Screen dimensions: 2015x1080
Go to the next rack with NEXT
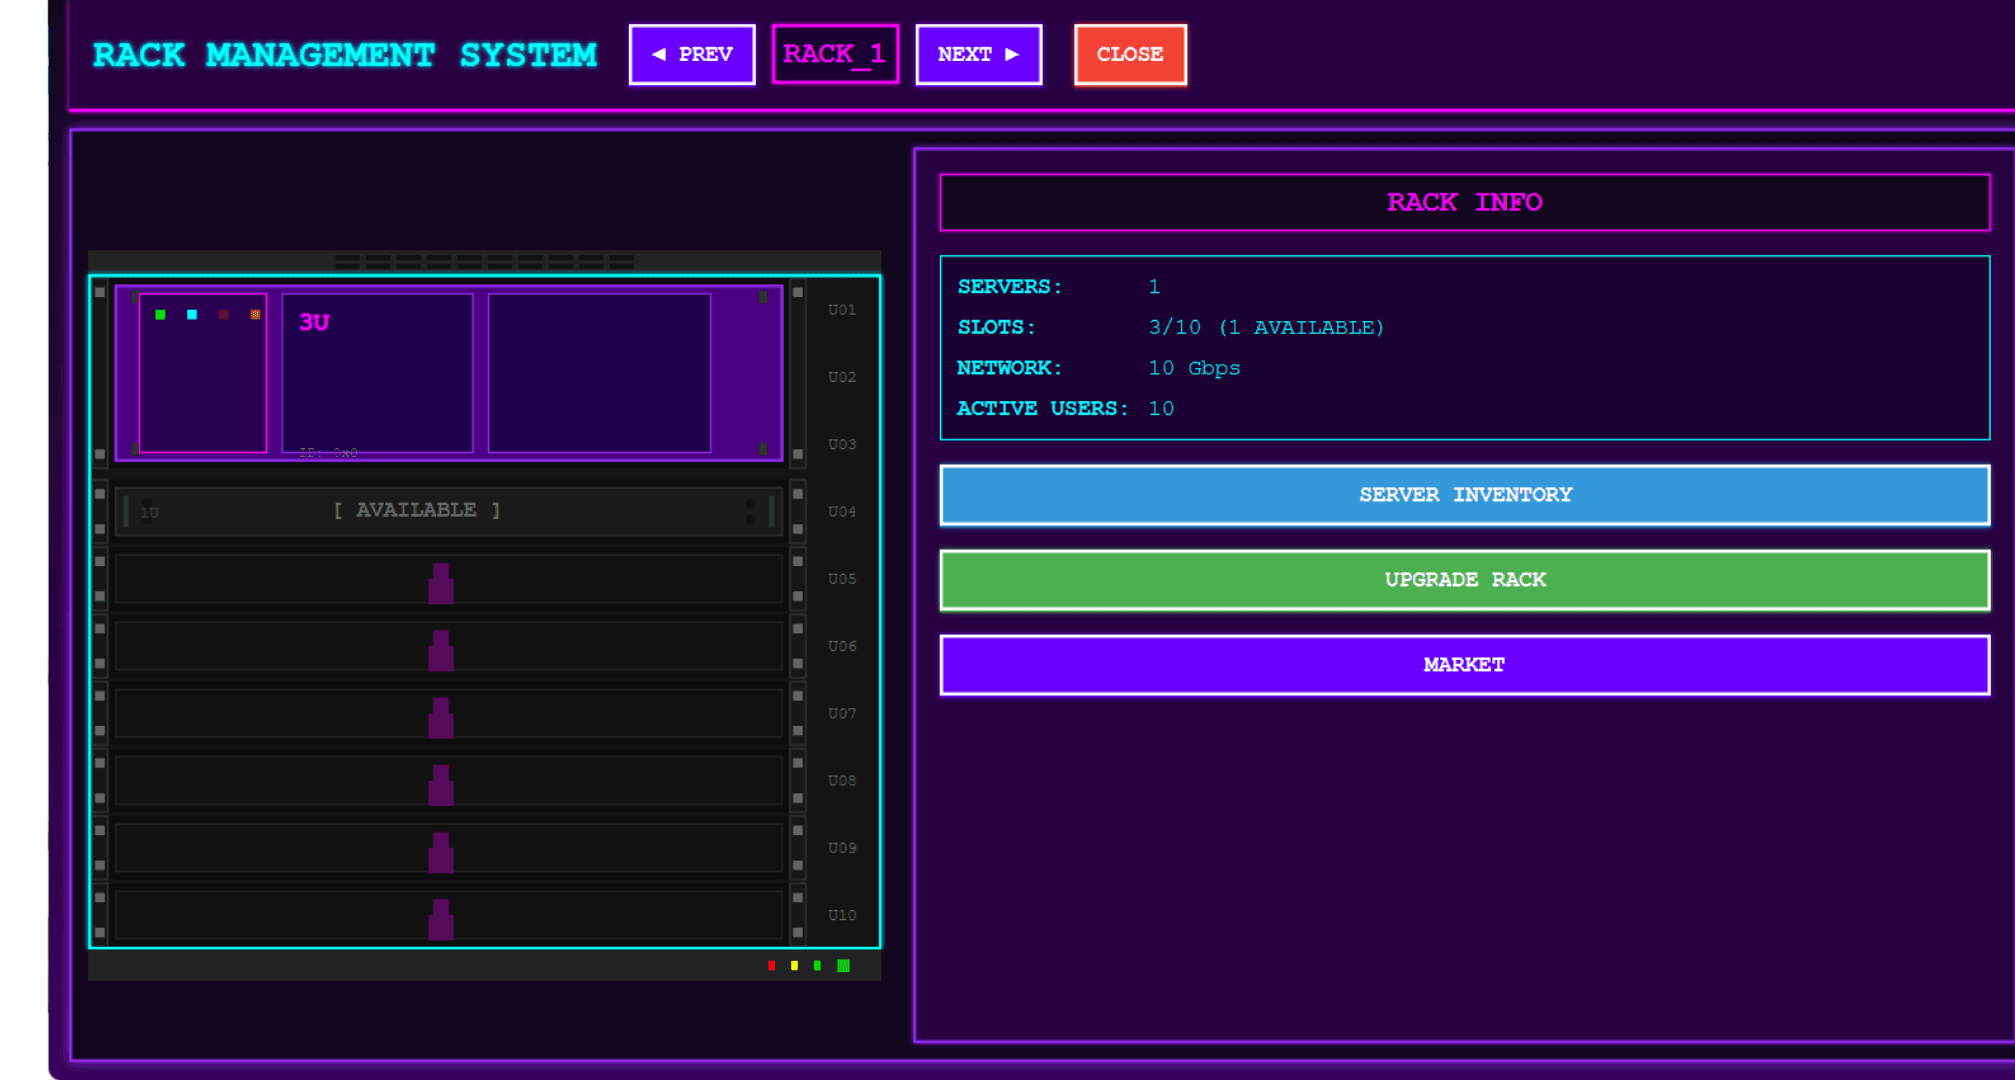click(x=978, y=55)
